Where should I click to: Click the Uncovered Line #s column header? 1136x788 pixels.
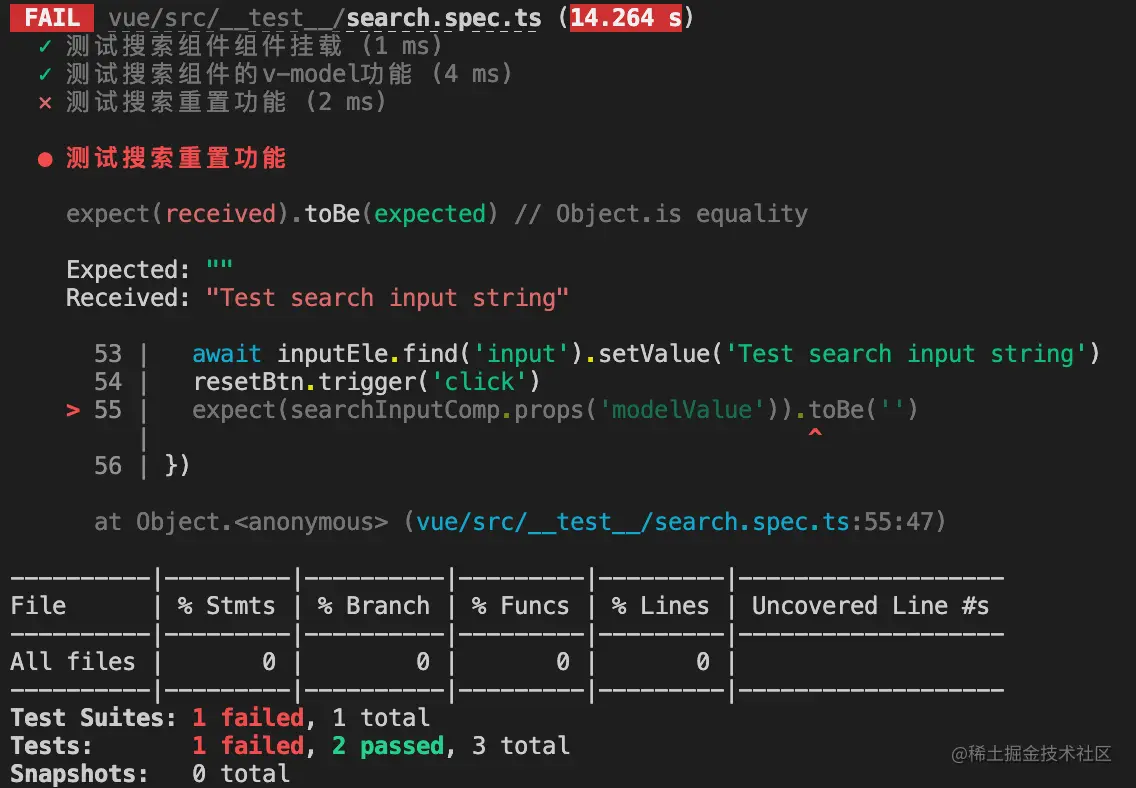tap(870, 605)
